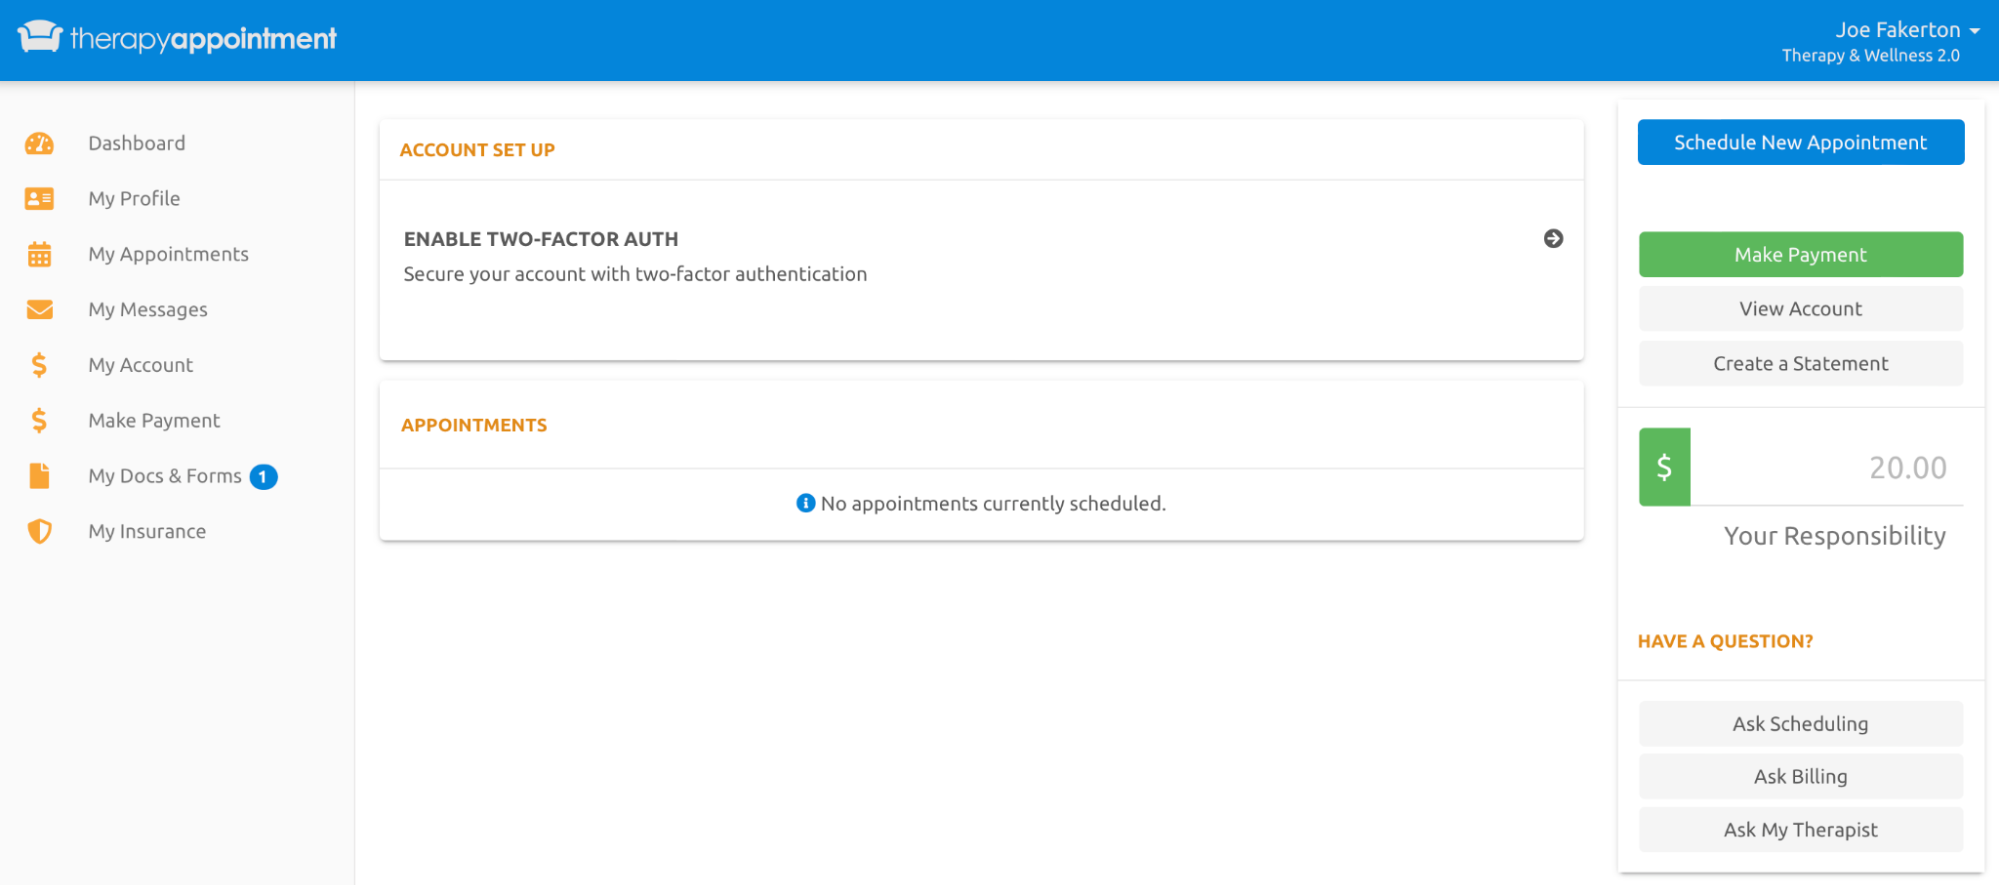This screenshot has width=1999, height=886.
Task: Click the 'HAVE A QUESTION?' heading
Action: (1725, 642)
